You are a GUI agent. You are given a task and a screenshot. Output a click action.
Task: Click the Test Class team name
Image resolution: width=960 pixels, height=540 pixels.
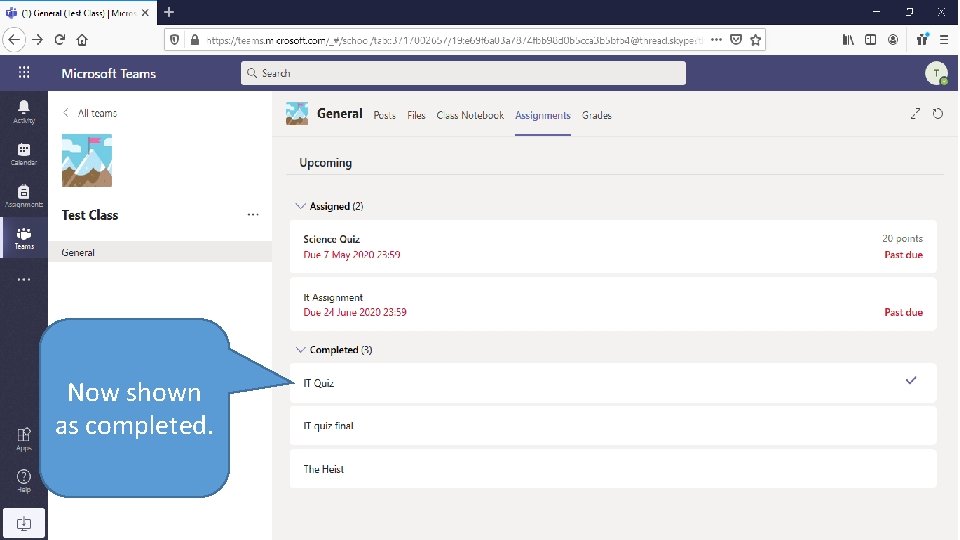coord(90,215)
